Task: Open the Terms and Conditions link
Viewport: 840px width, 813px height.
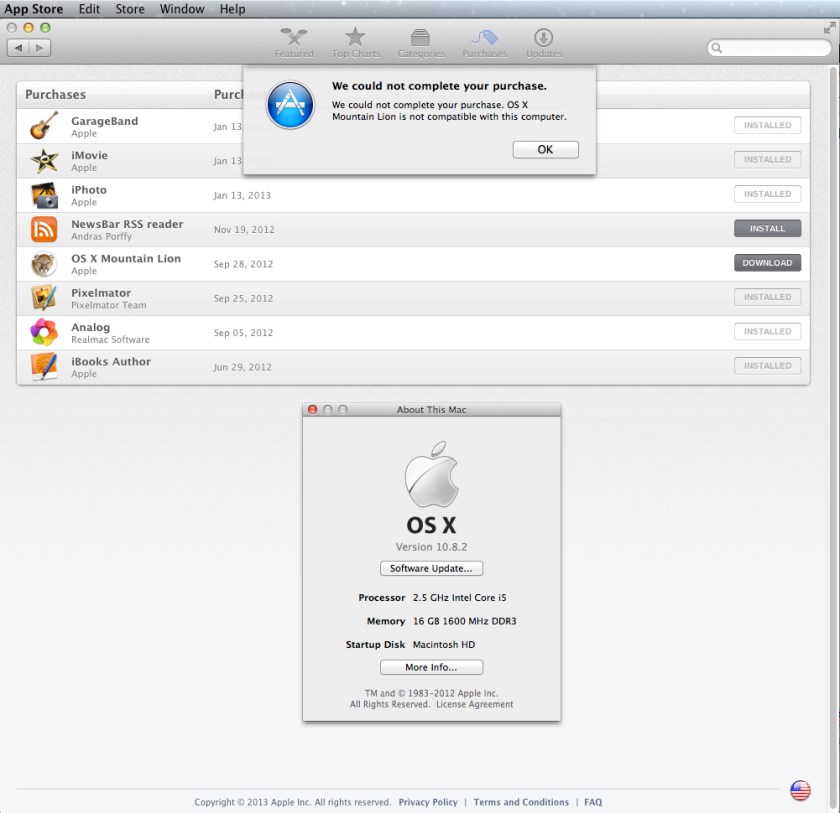Action: pyautogui.click(x=521, y=802)
